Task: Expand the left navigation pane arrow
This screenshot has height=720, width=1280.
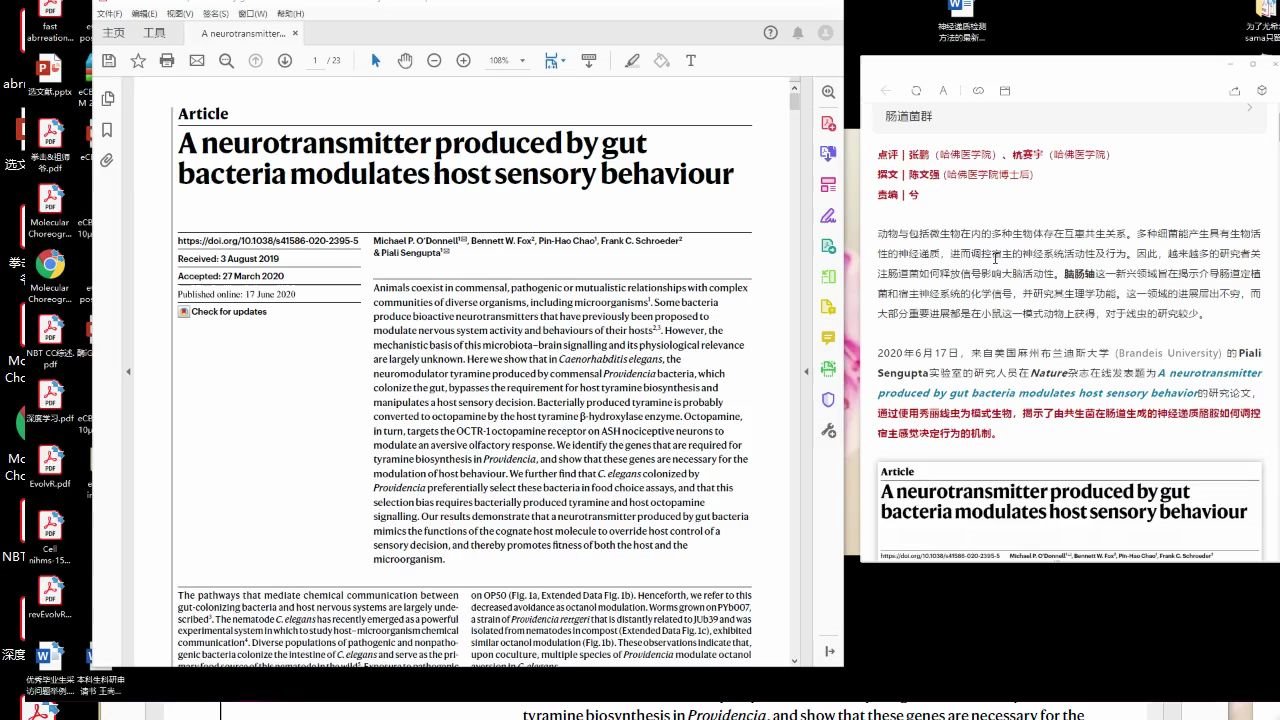Action: tap(128, 372)
